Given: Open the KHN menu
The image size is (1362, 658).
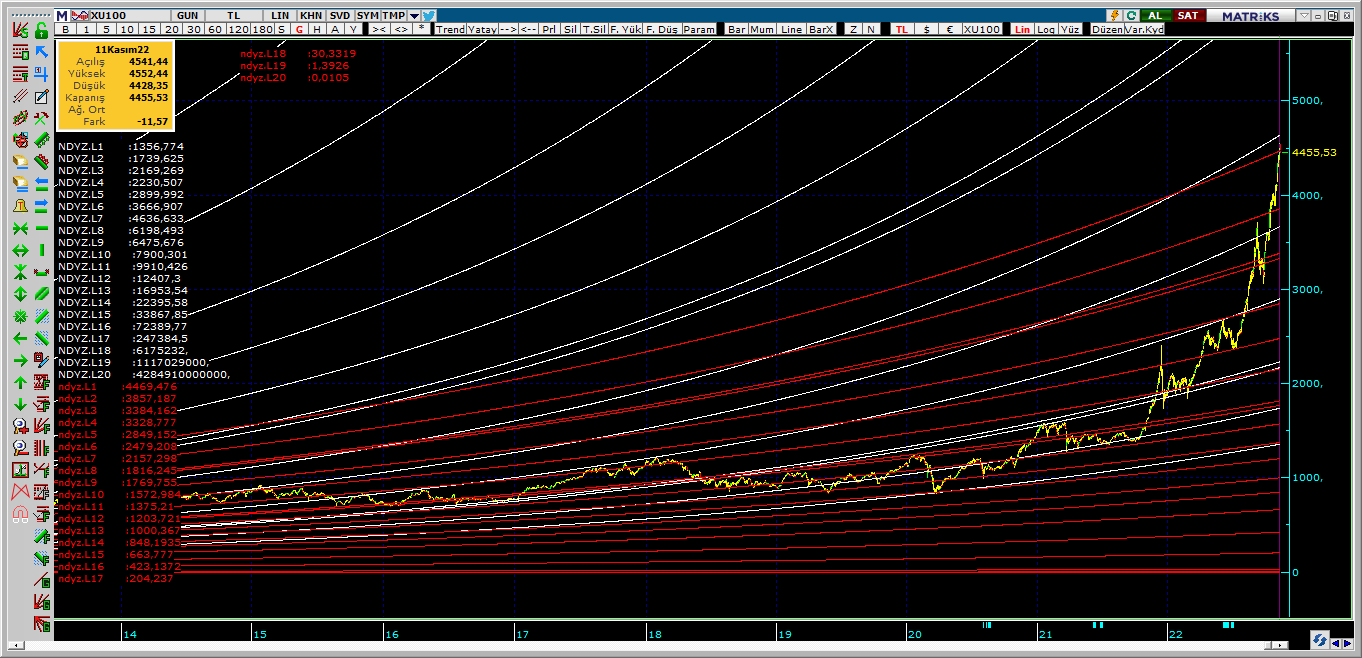Looking at the screenshot, I should [311, 16].
